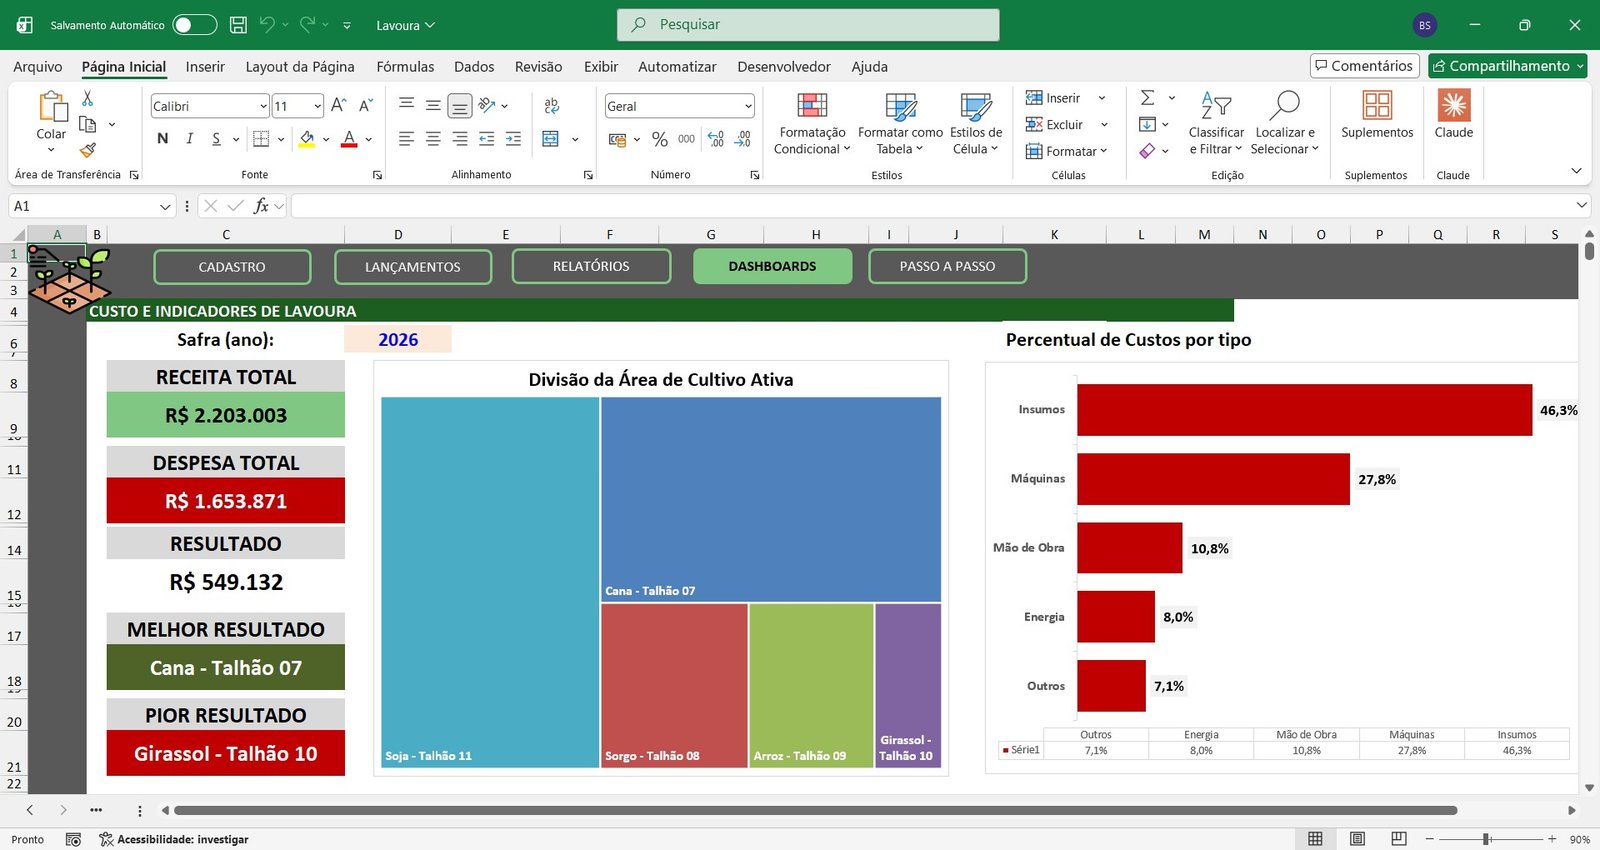
Task: Open the font name Calibri dropdown
Action: coord(263,106)
